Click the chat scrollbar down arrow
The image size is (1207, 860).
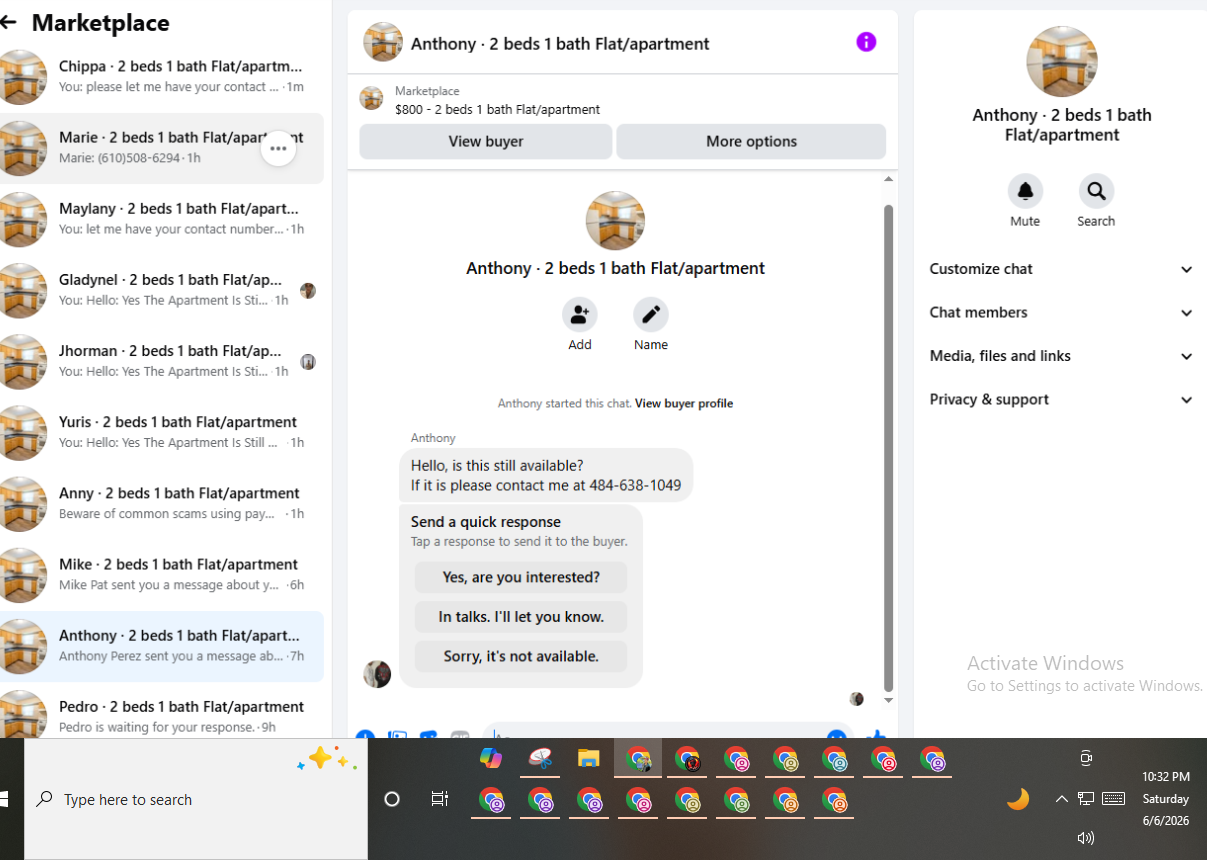click(x=888, y=701)
